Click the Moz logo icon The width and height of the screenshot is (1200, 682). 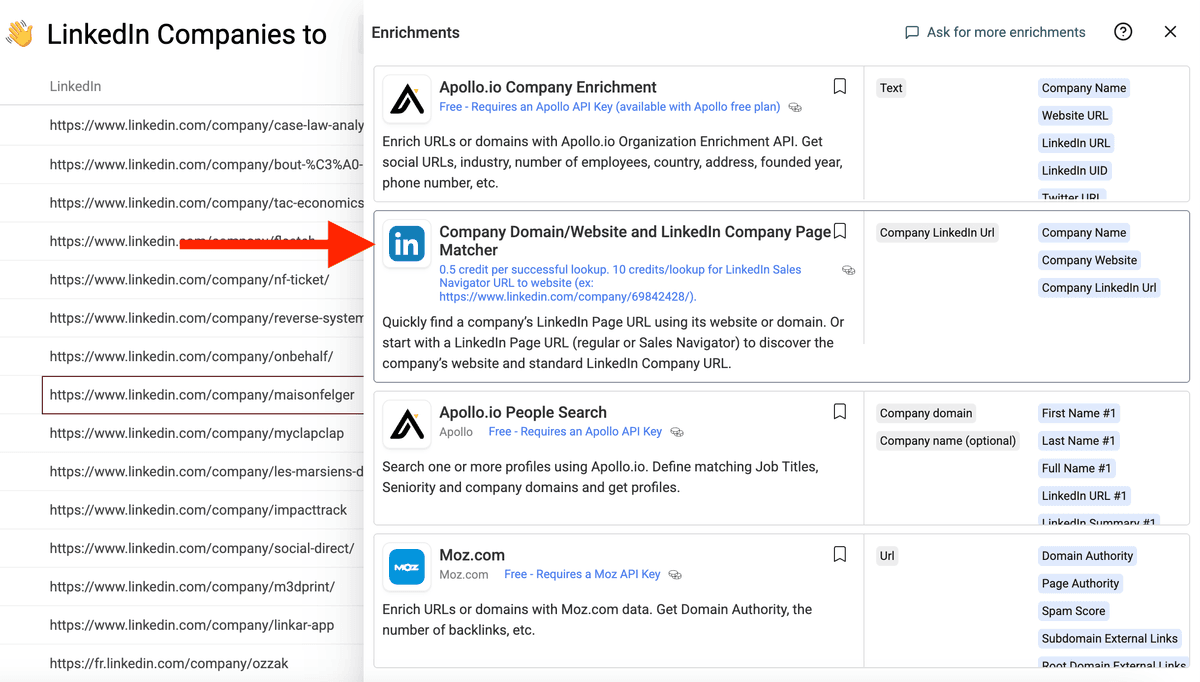click(x=407, y=567)
